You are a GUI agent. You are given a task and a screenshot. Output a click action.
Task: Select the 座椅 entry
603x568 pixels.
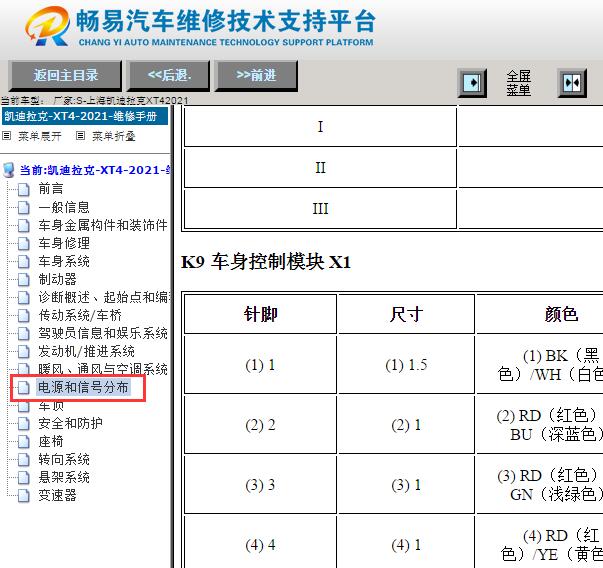51,441
